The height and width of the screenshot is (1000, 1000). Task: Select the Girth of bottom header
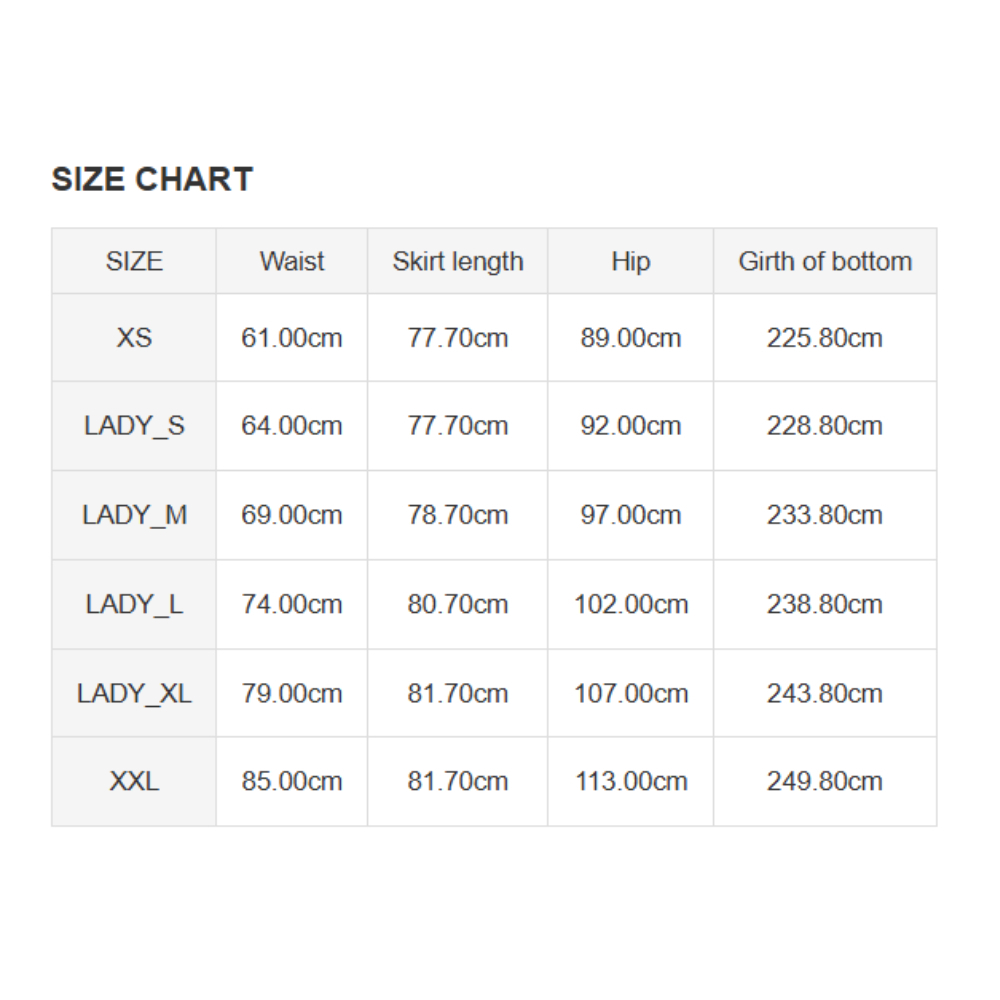(825, 262)
